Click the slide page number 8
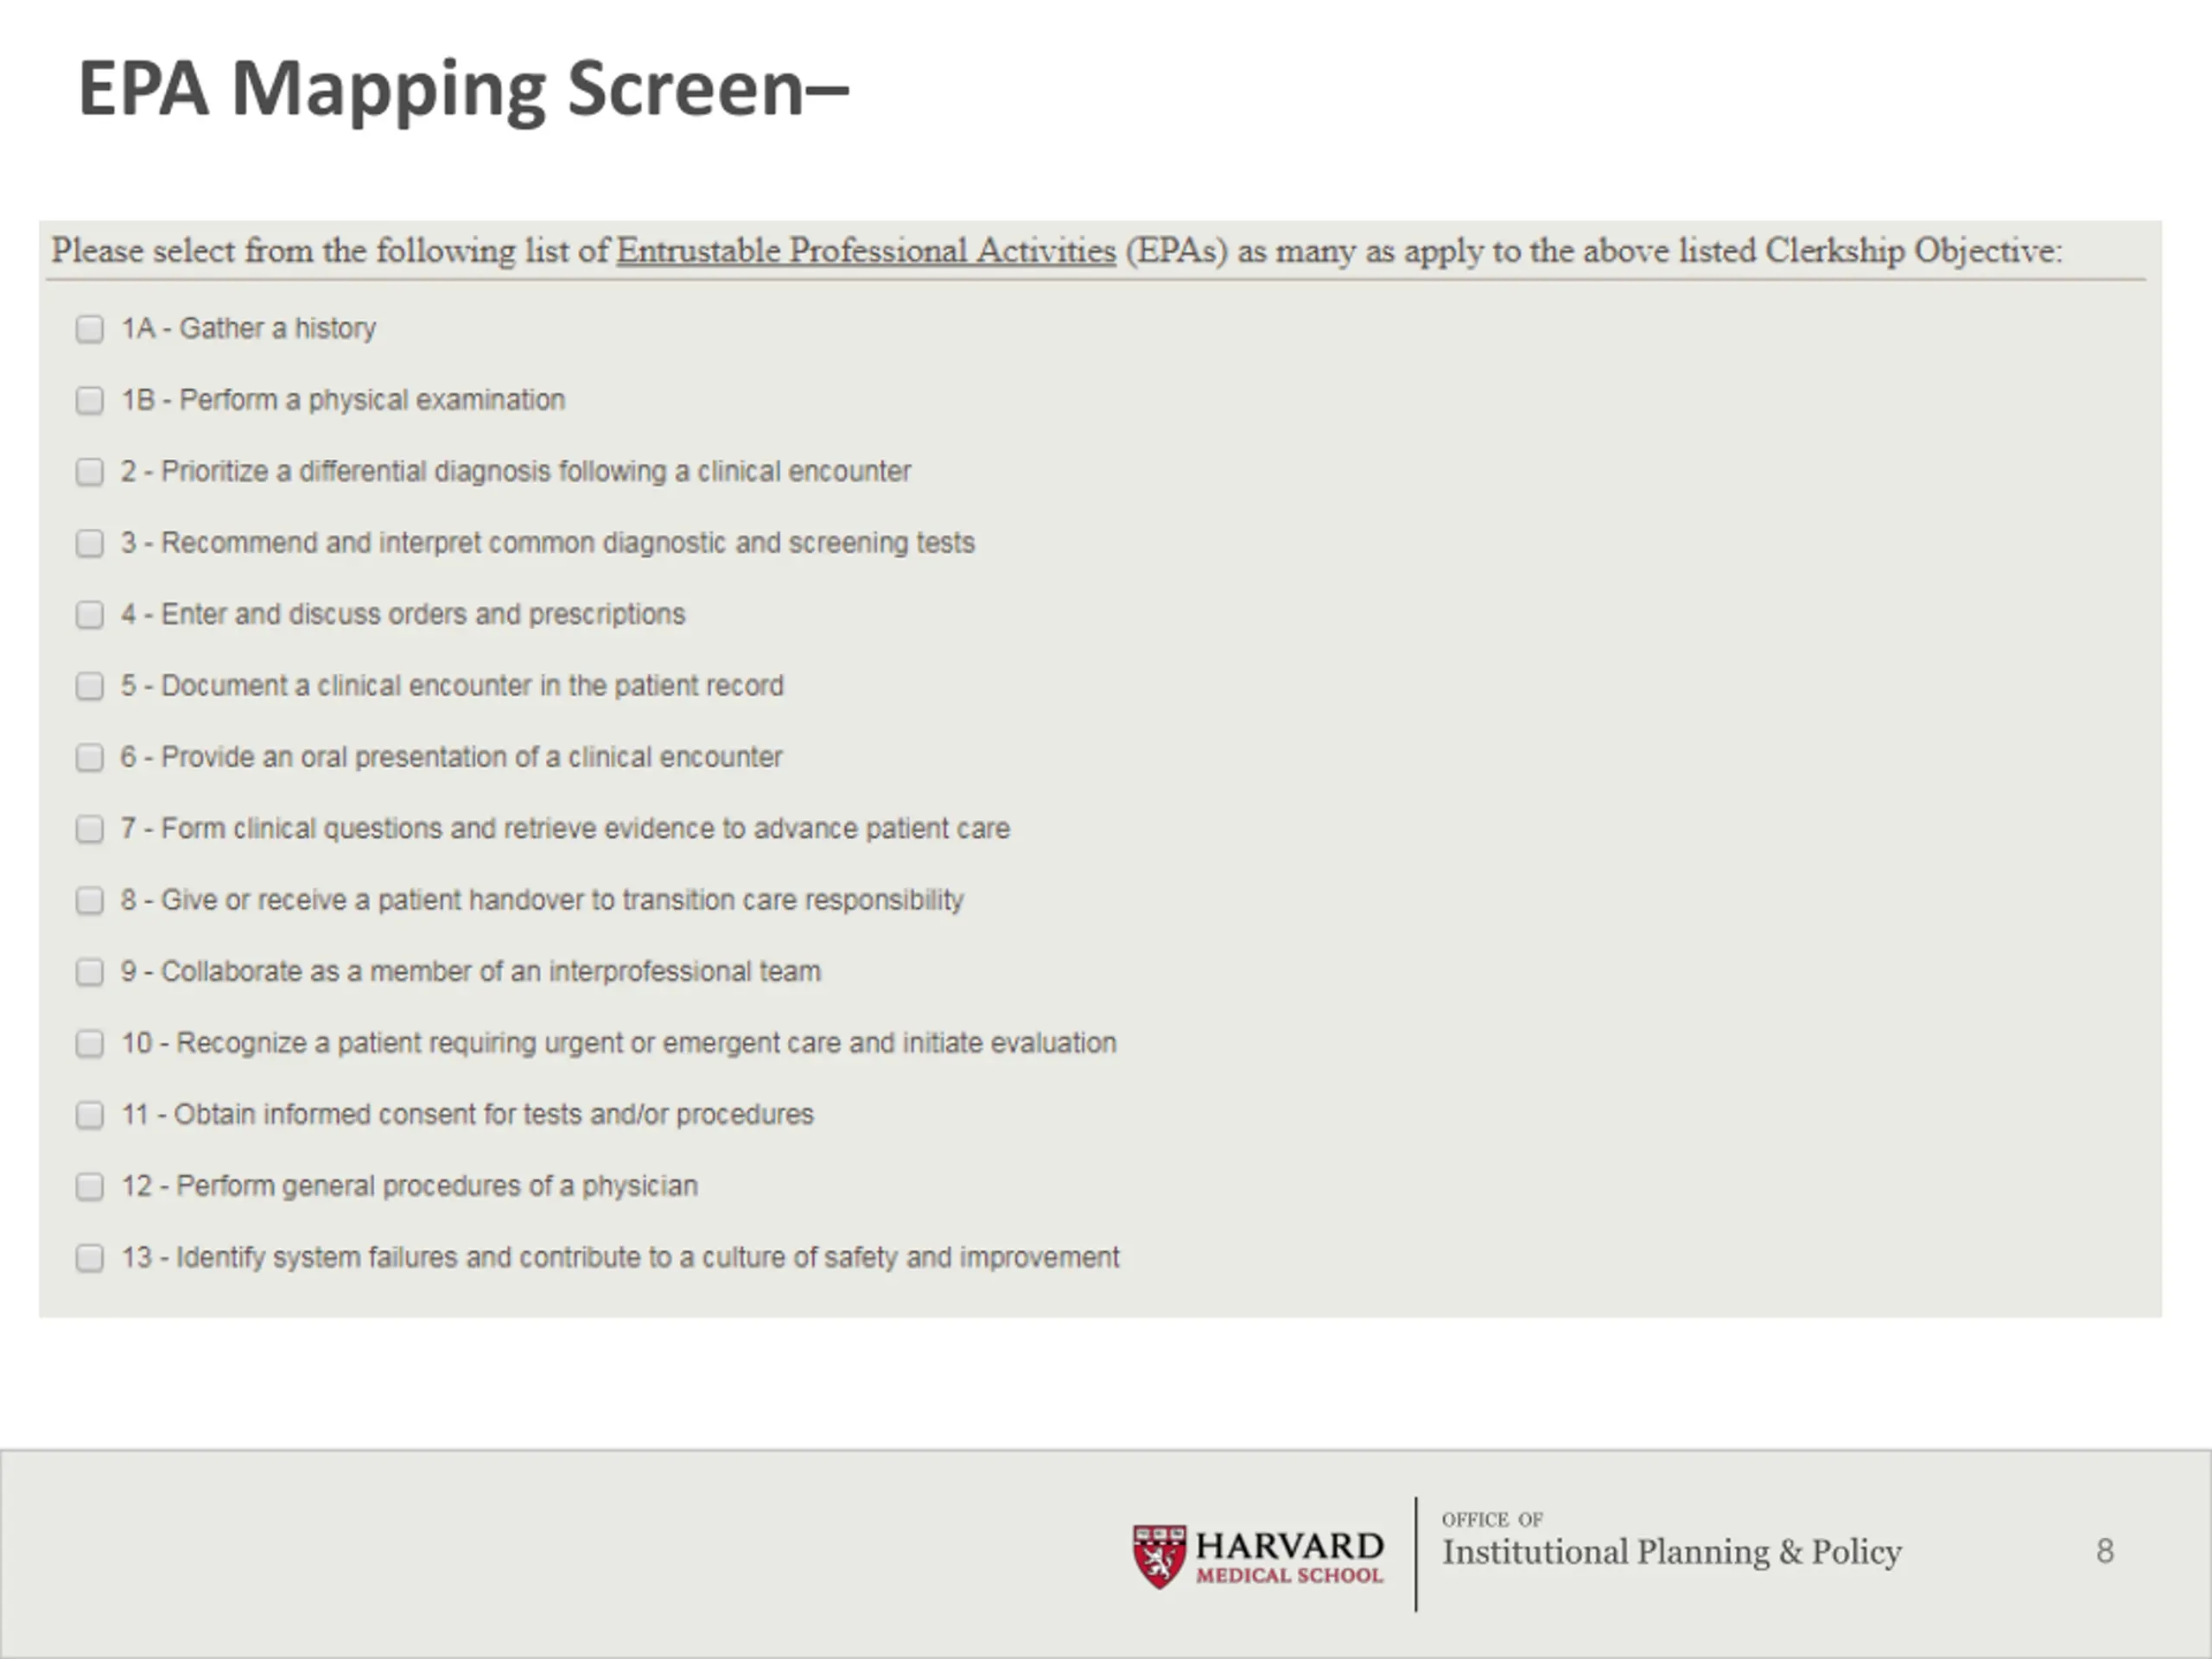2212x1659 pixels. 2104,1551
